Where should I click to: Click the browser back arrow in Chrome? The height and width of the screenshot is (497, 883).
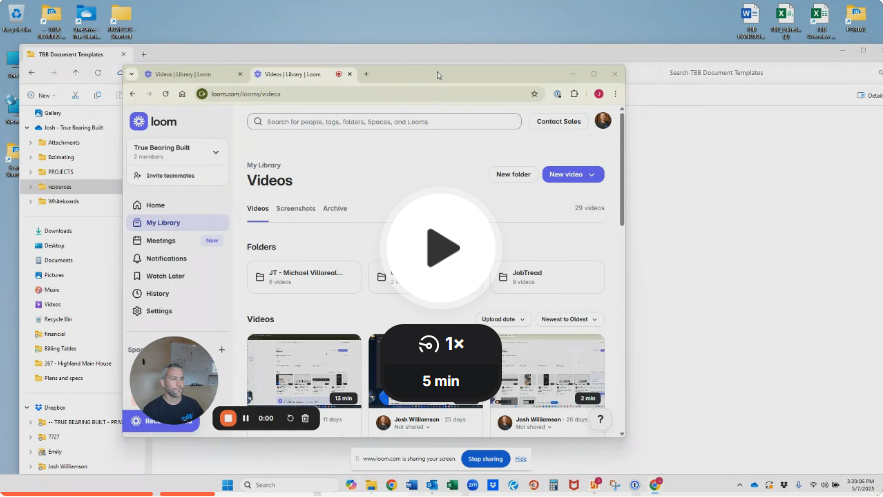[x=132, y=94]
